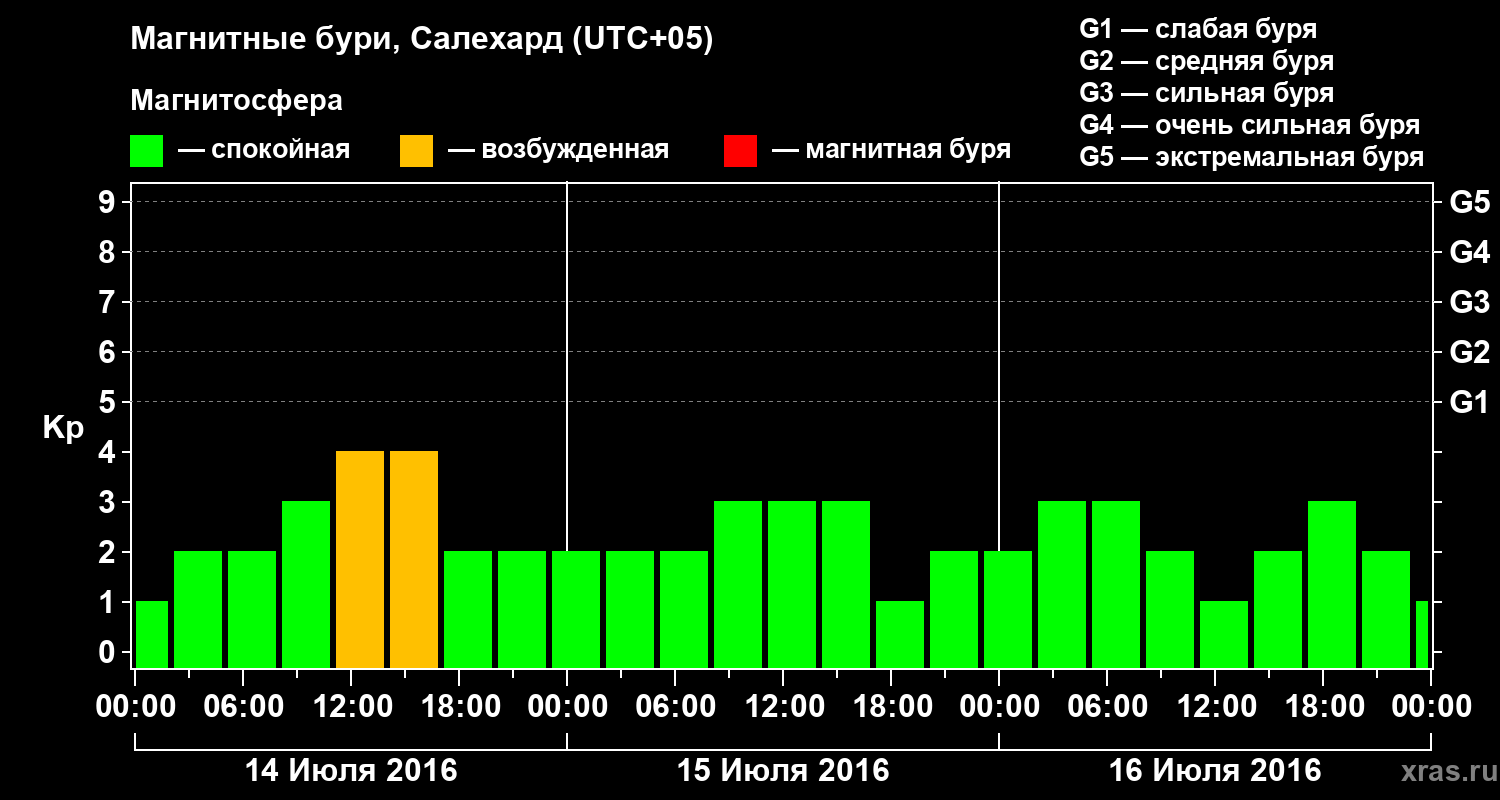Select the first orange Kp 4 bar
This screenshot has height=800, width=1500.
tap(360, 559)
